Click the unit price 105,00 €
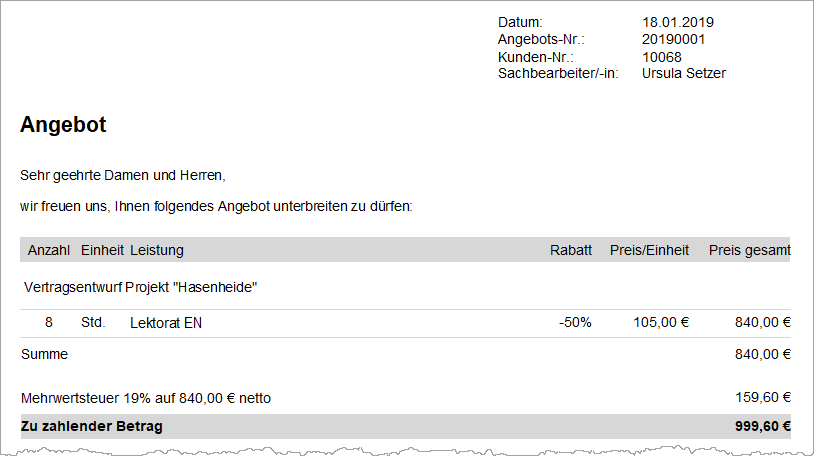This screenshot has width=814, height=456. tap(660, 323)
